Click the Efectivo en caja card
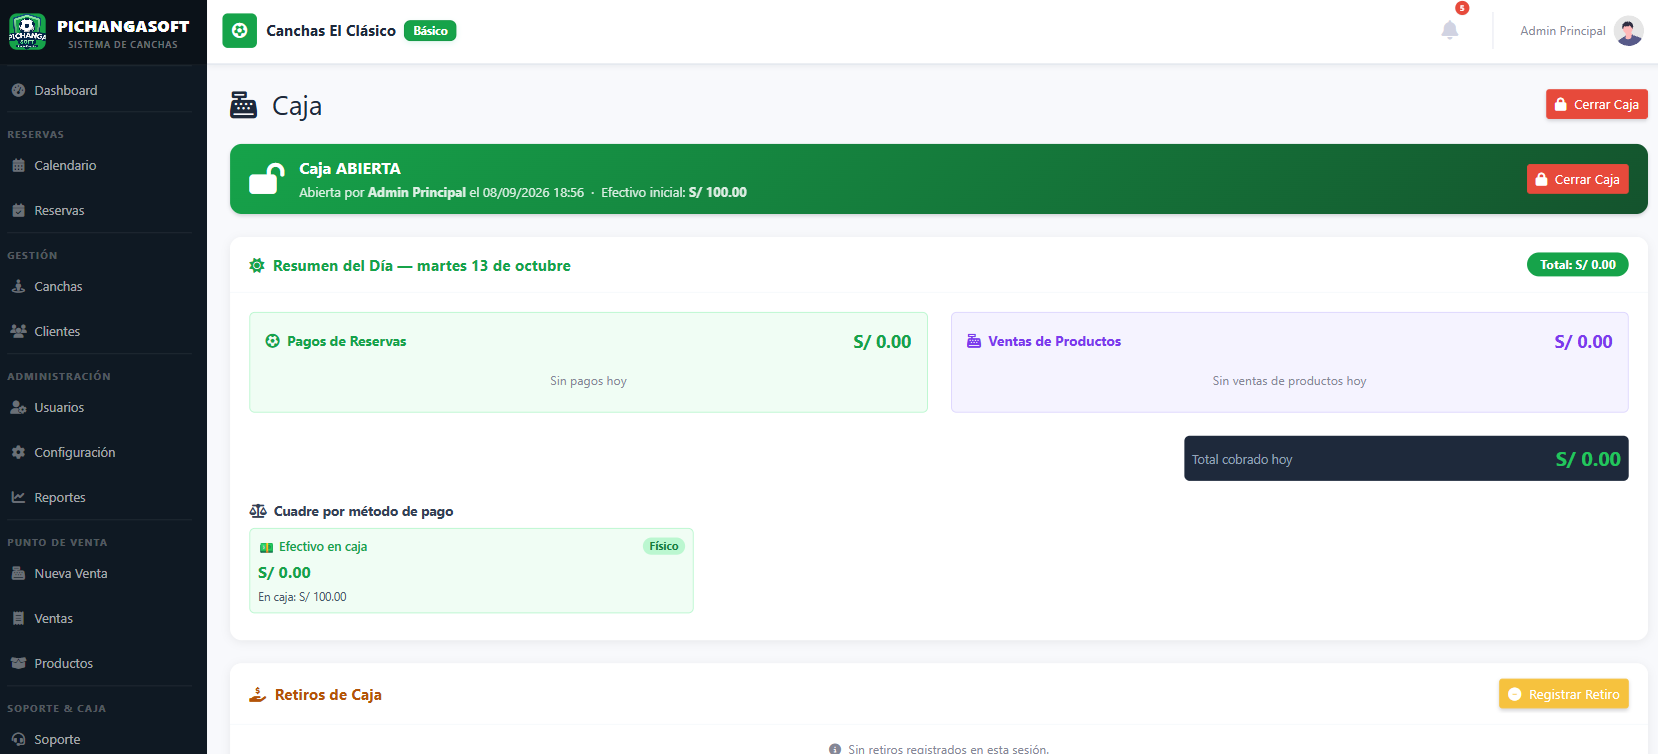The image size is (1658, 754). pyautogui.click(x=471, y=571)
